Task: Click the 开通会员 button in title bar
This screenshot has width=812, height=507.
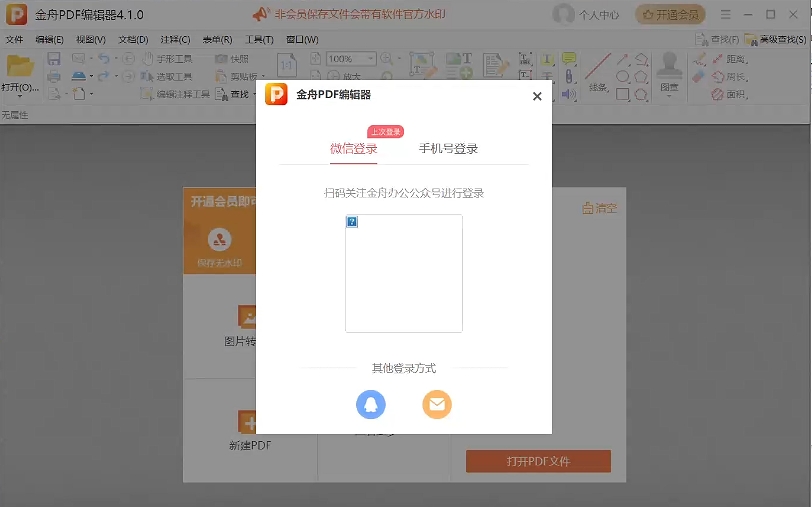Action: [670, 15]
